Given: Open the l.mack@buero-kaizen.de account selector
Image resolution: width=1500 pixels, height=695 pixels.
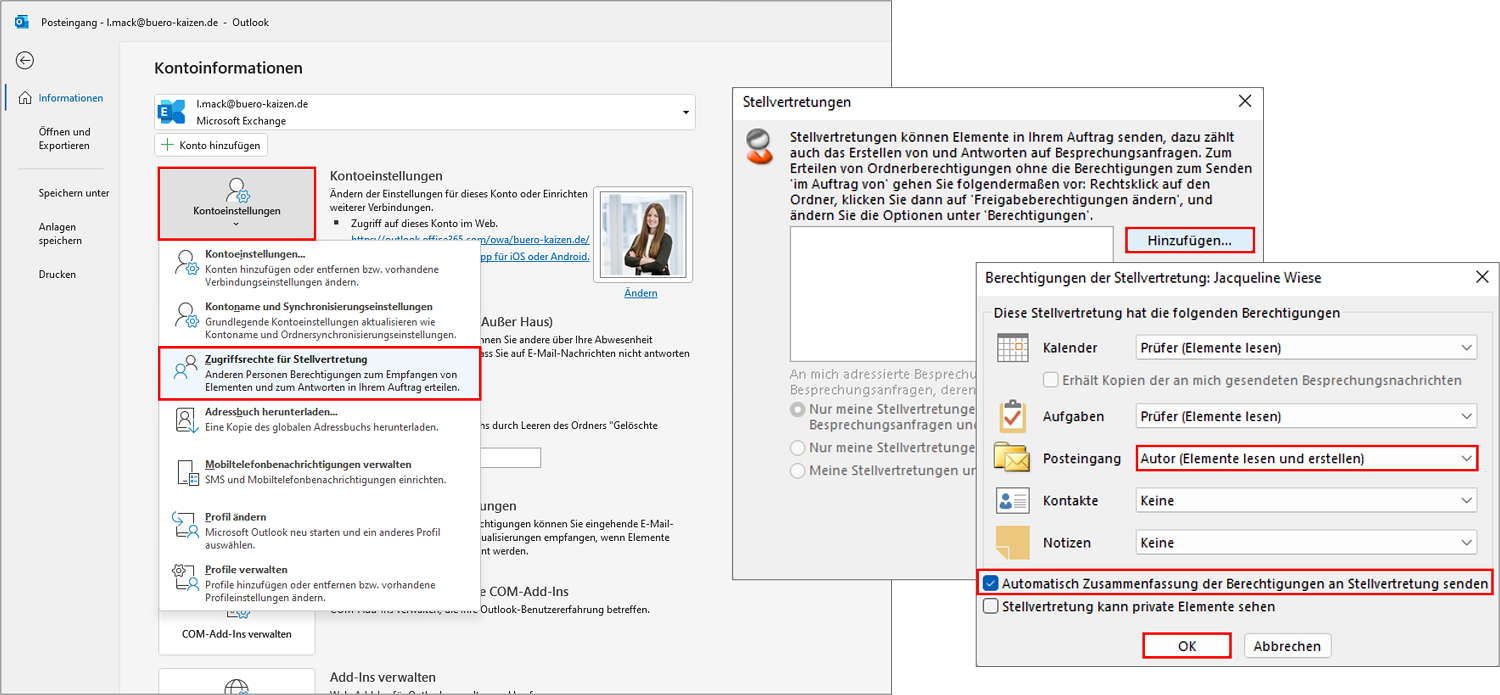Looking at the screenshot, I should coord(424,112).
